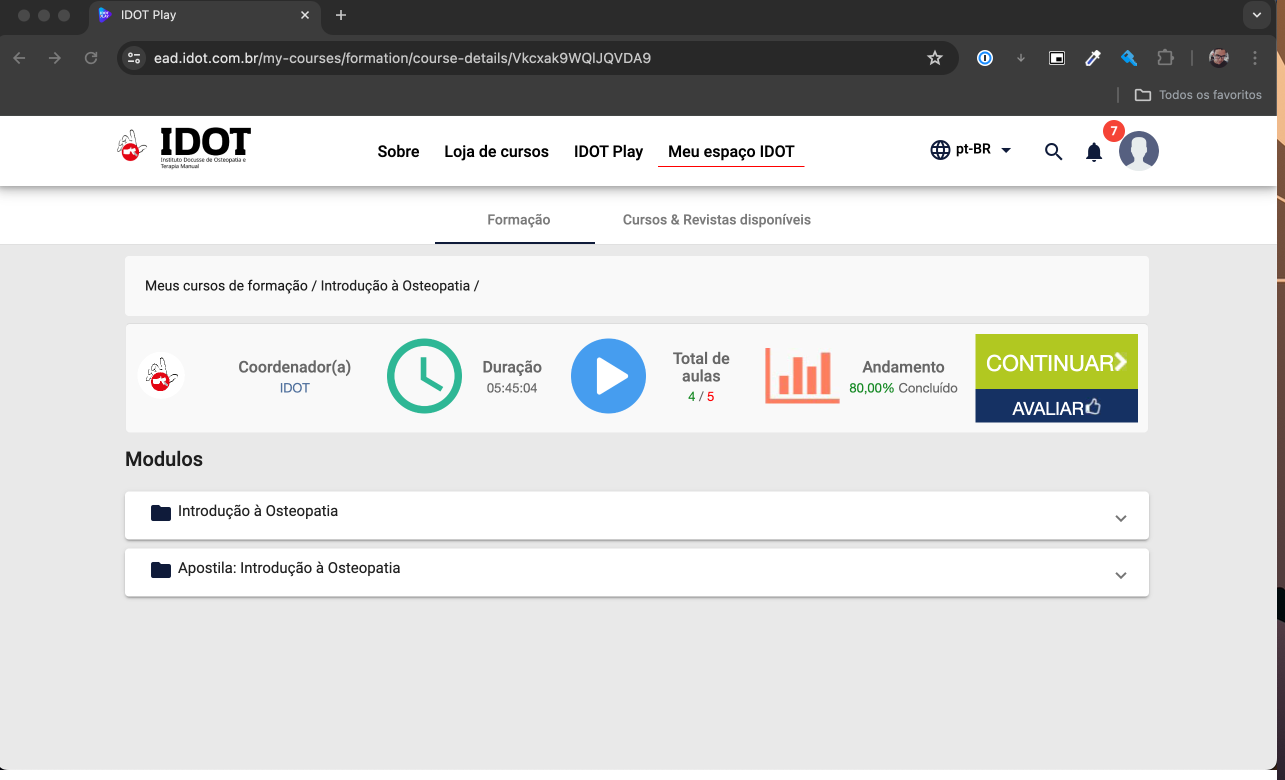Open the Sobre menu item
The image size is (1285, 780).
coord(398,152)
